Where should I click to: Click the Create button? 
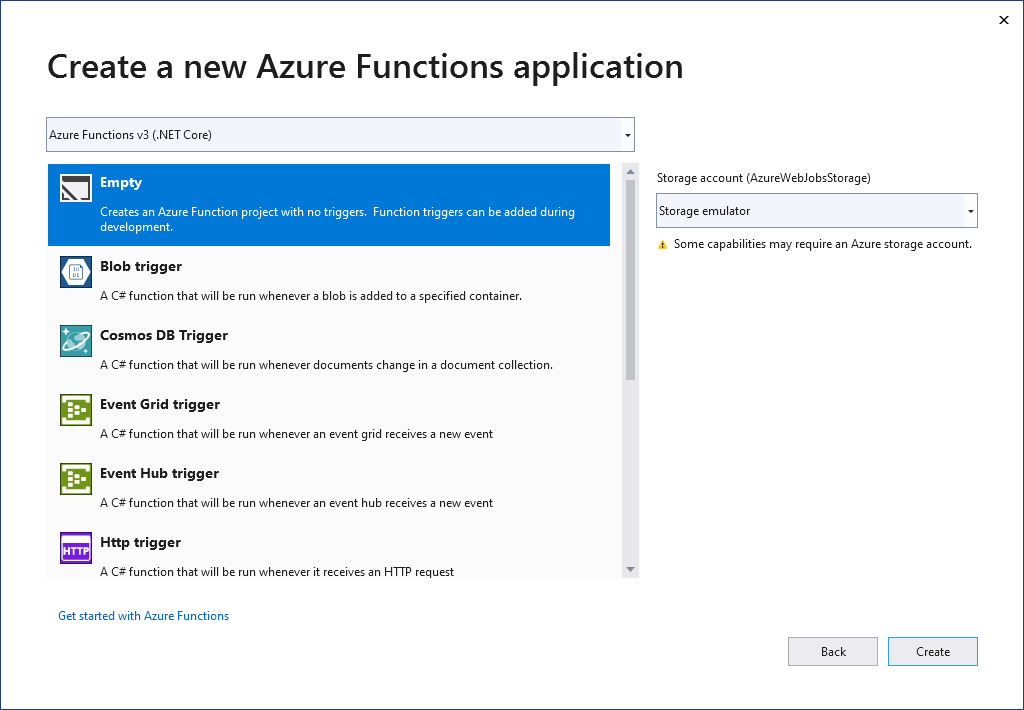(932, 651)
